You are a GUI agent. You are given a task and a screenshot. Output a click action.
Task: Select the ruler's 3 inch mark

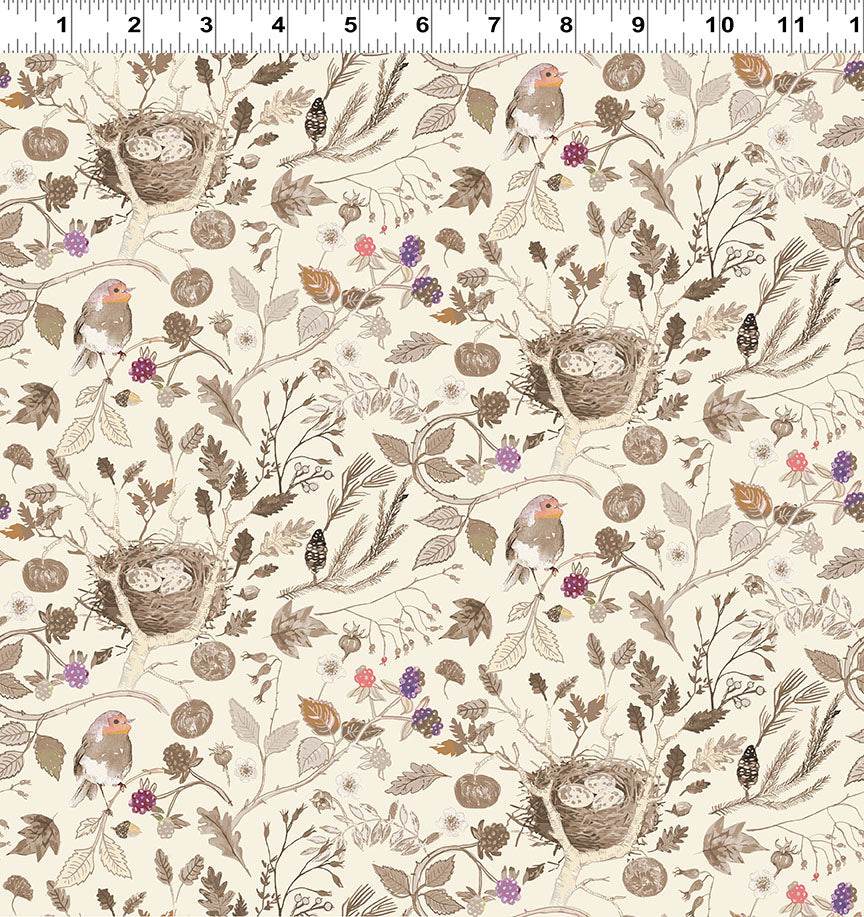[x=206, y=24]
